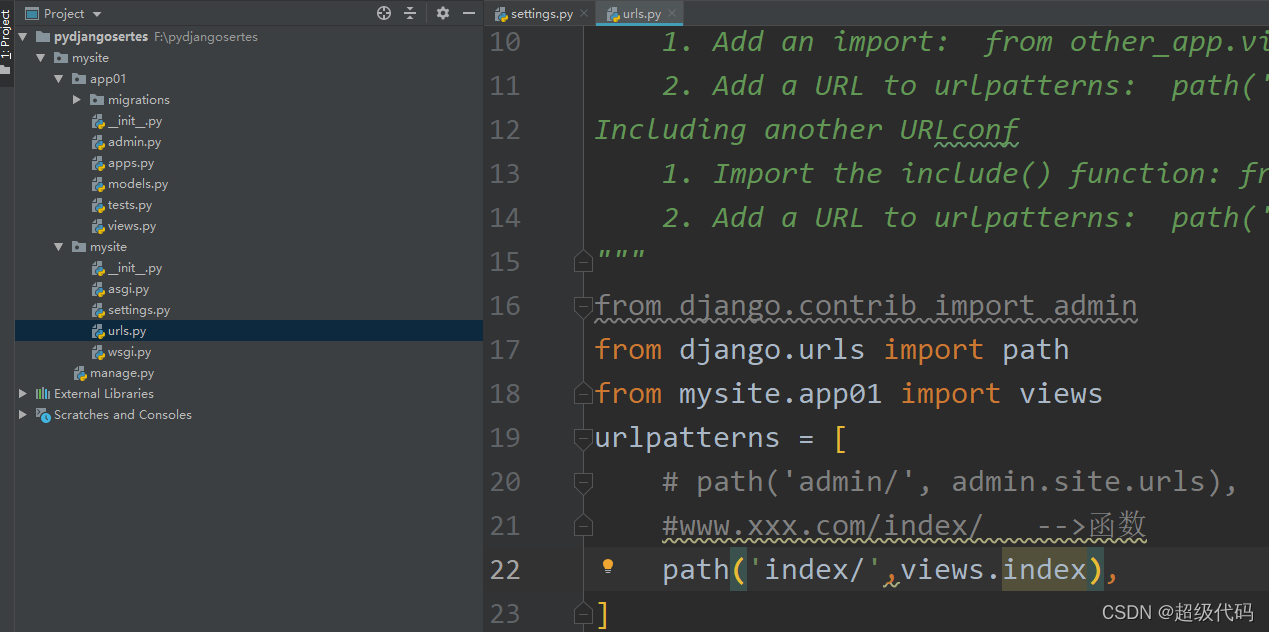Select the app01 folder
This screenshot has height=632, width=1269.
coord(108,79)
